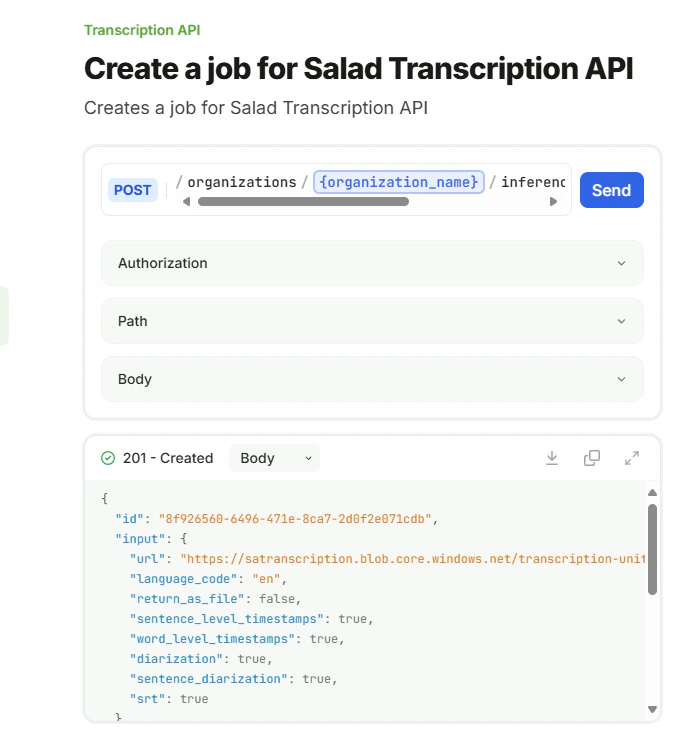The height and width of the screenshot is (744, 684).
Task: Click the "word_level_timestamps" key
Action: (212, 639)
